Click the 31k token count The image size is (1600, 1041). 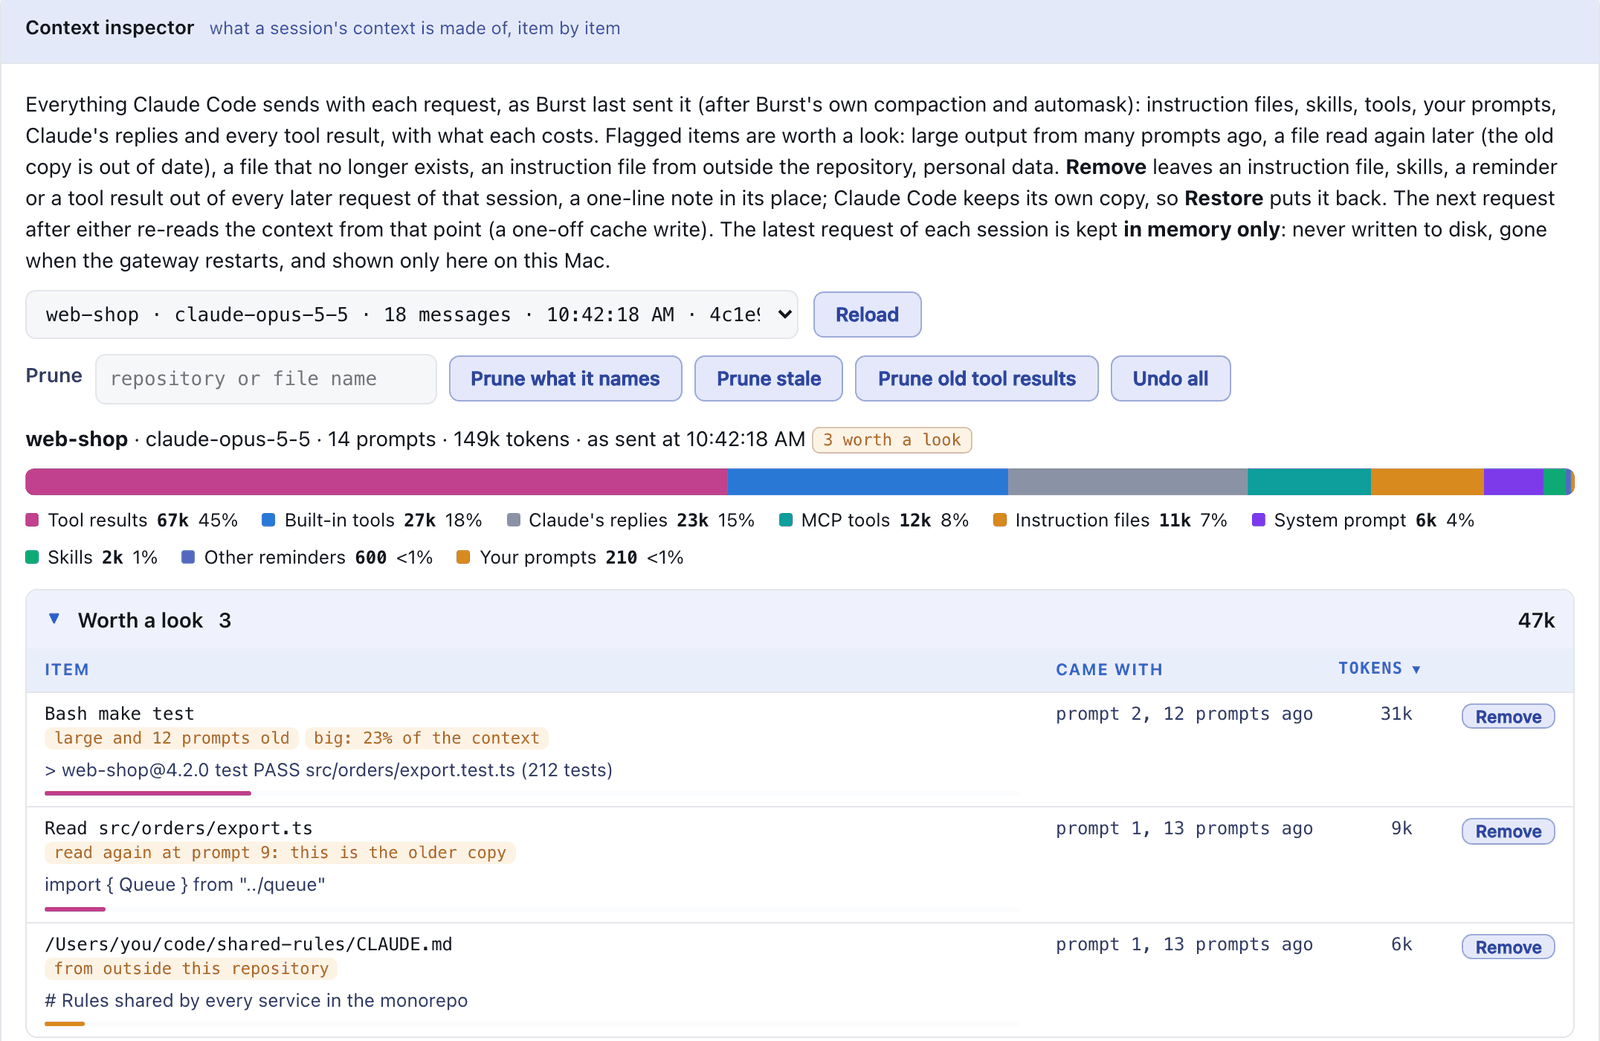tap(1396, 714)
